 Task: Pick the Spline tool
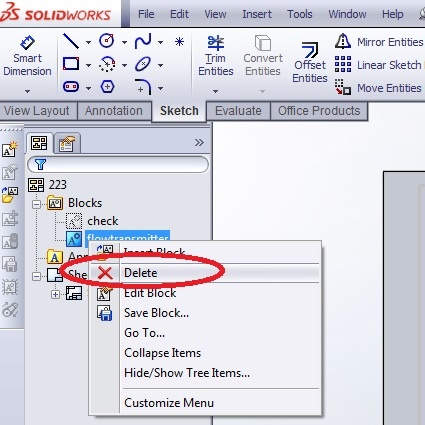click(143, 41)
